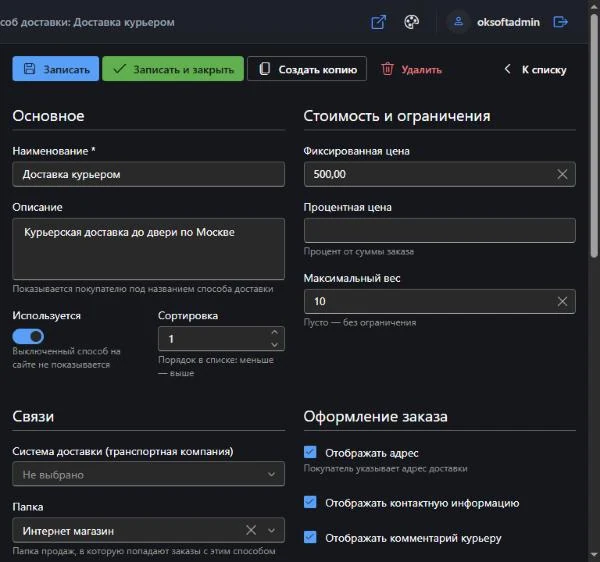Focus the Наименование input field

click(148, 174)
